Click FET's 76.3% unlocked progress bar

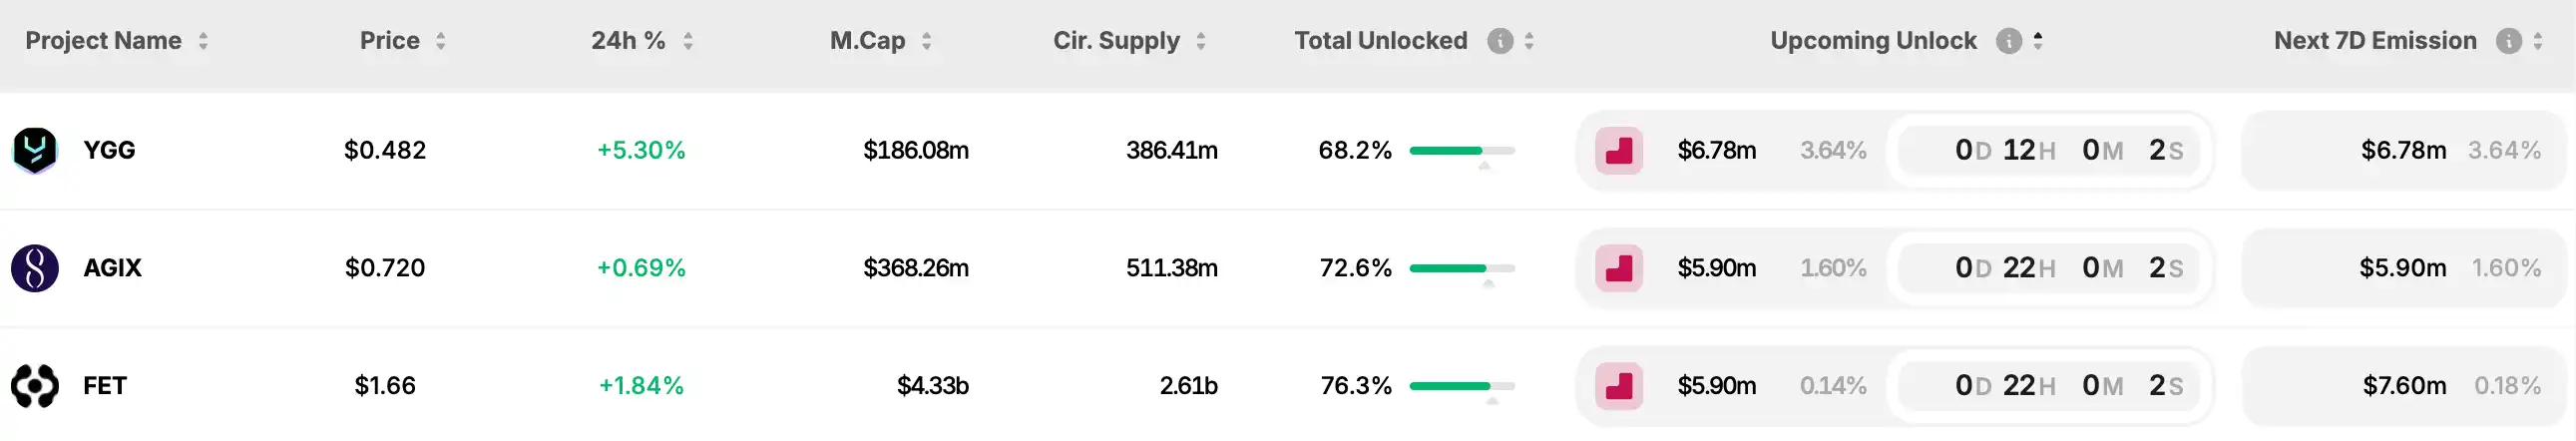[x=1461, y=386]
